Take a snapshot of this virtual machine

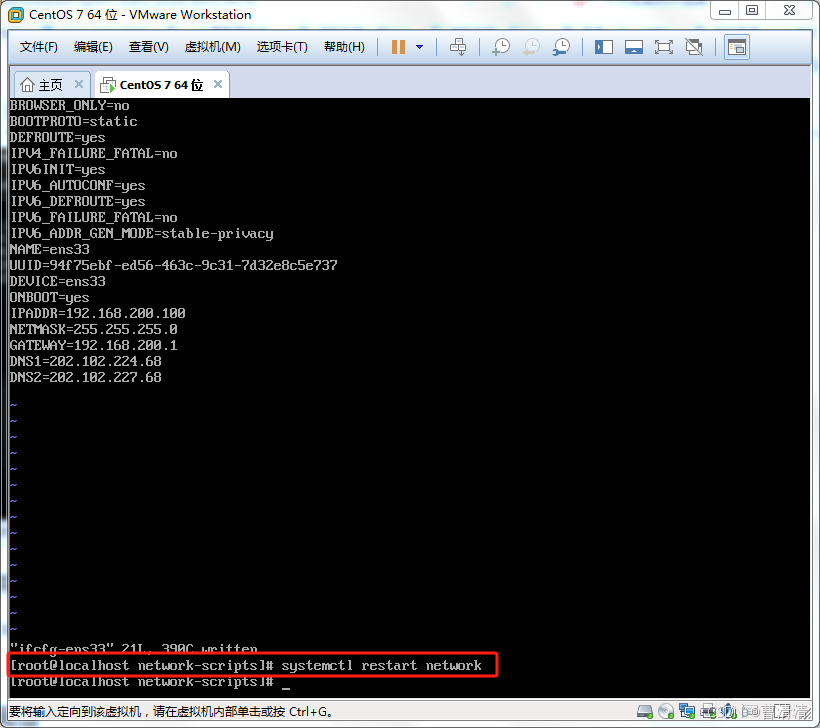pos(501,46)
